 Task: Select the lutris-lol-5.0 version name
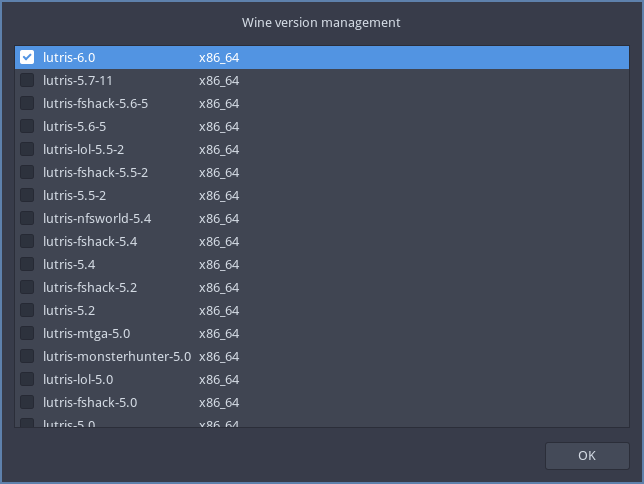pyautogui.click(x=78, y=380)
